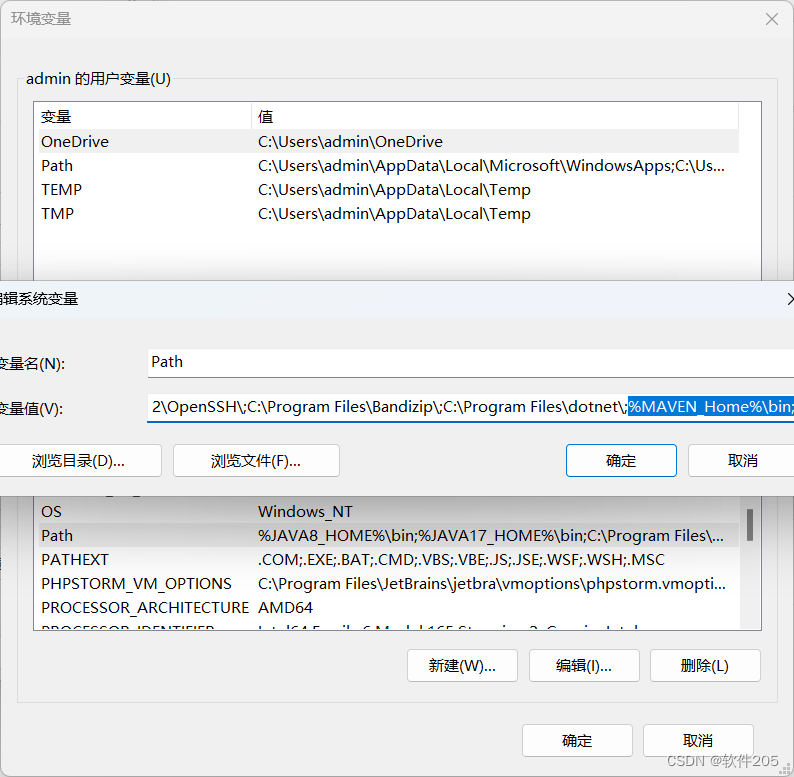Select the OneDrive user variable row
Screen dimensions: 794x777
pos(388,141)
